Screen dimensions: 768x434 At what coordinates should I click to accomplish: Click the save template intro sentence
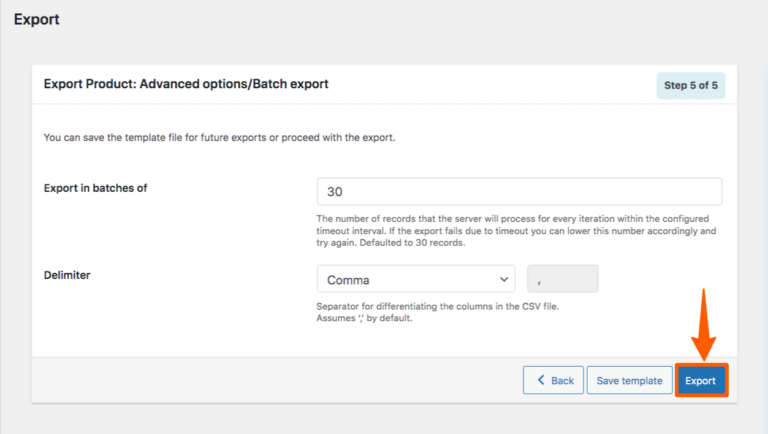[x=220, y=137]
